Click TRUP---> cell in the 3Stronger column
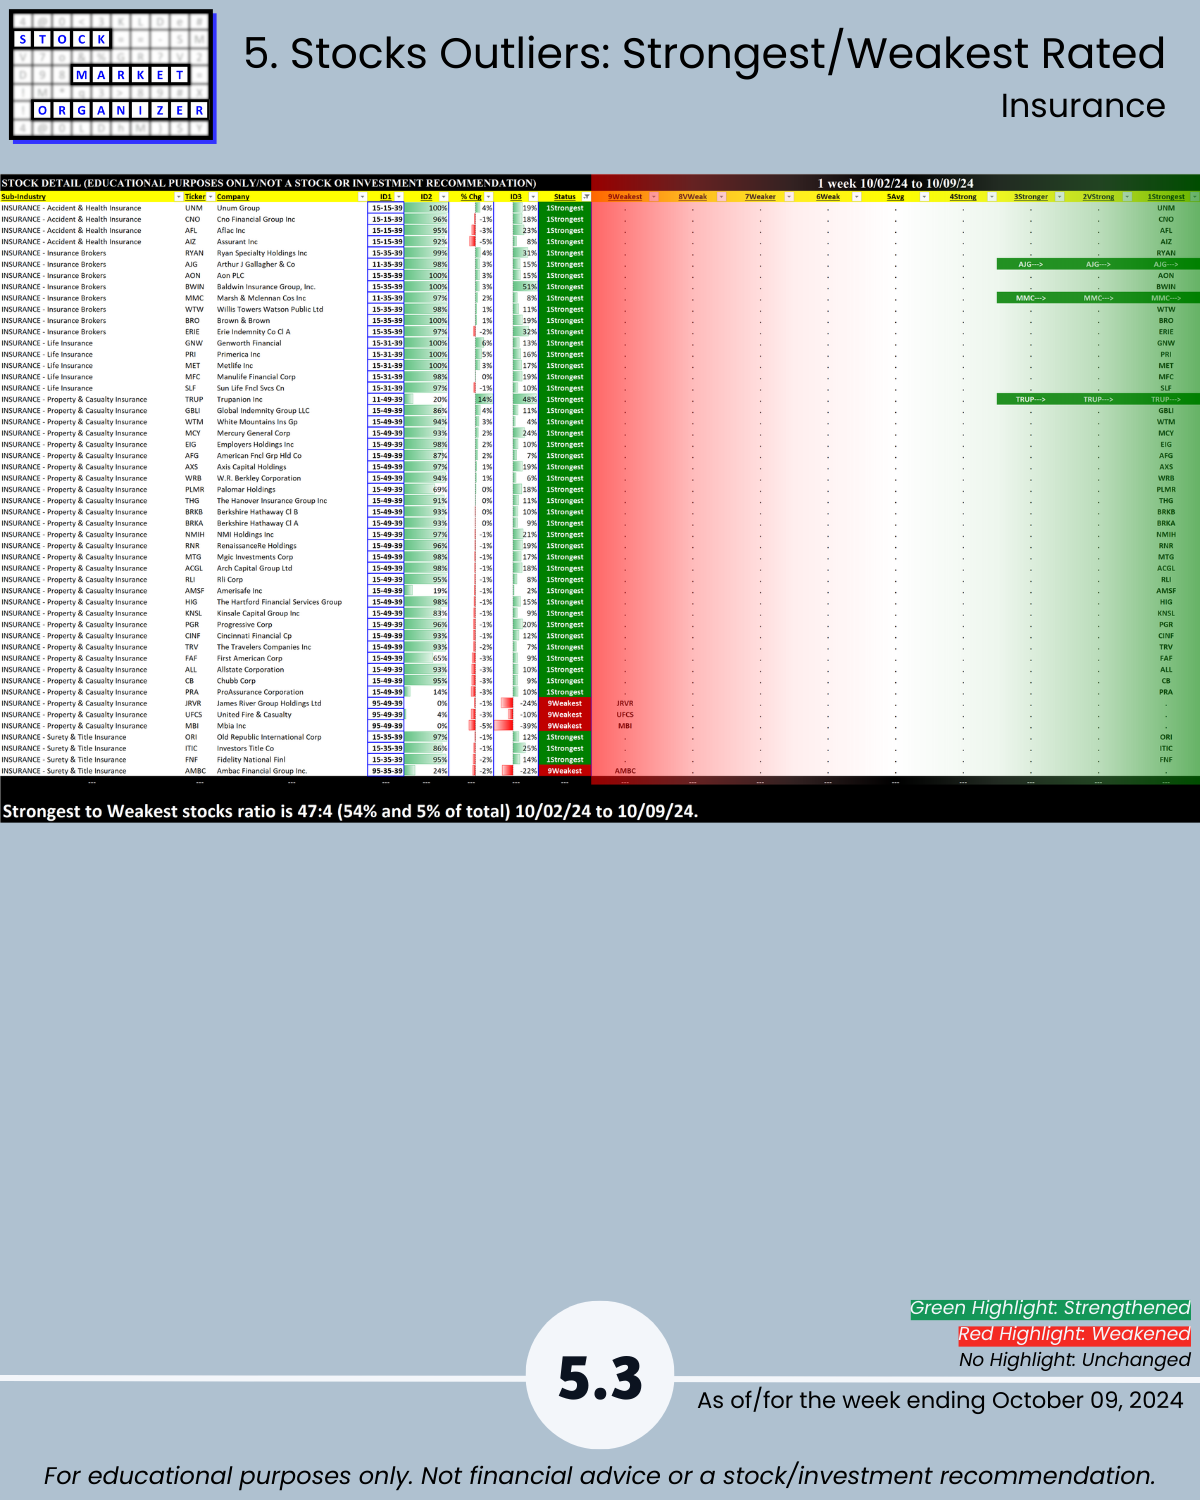 [x=1031, y=399]
